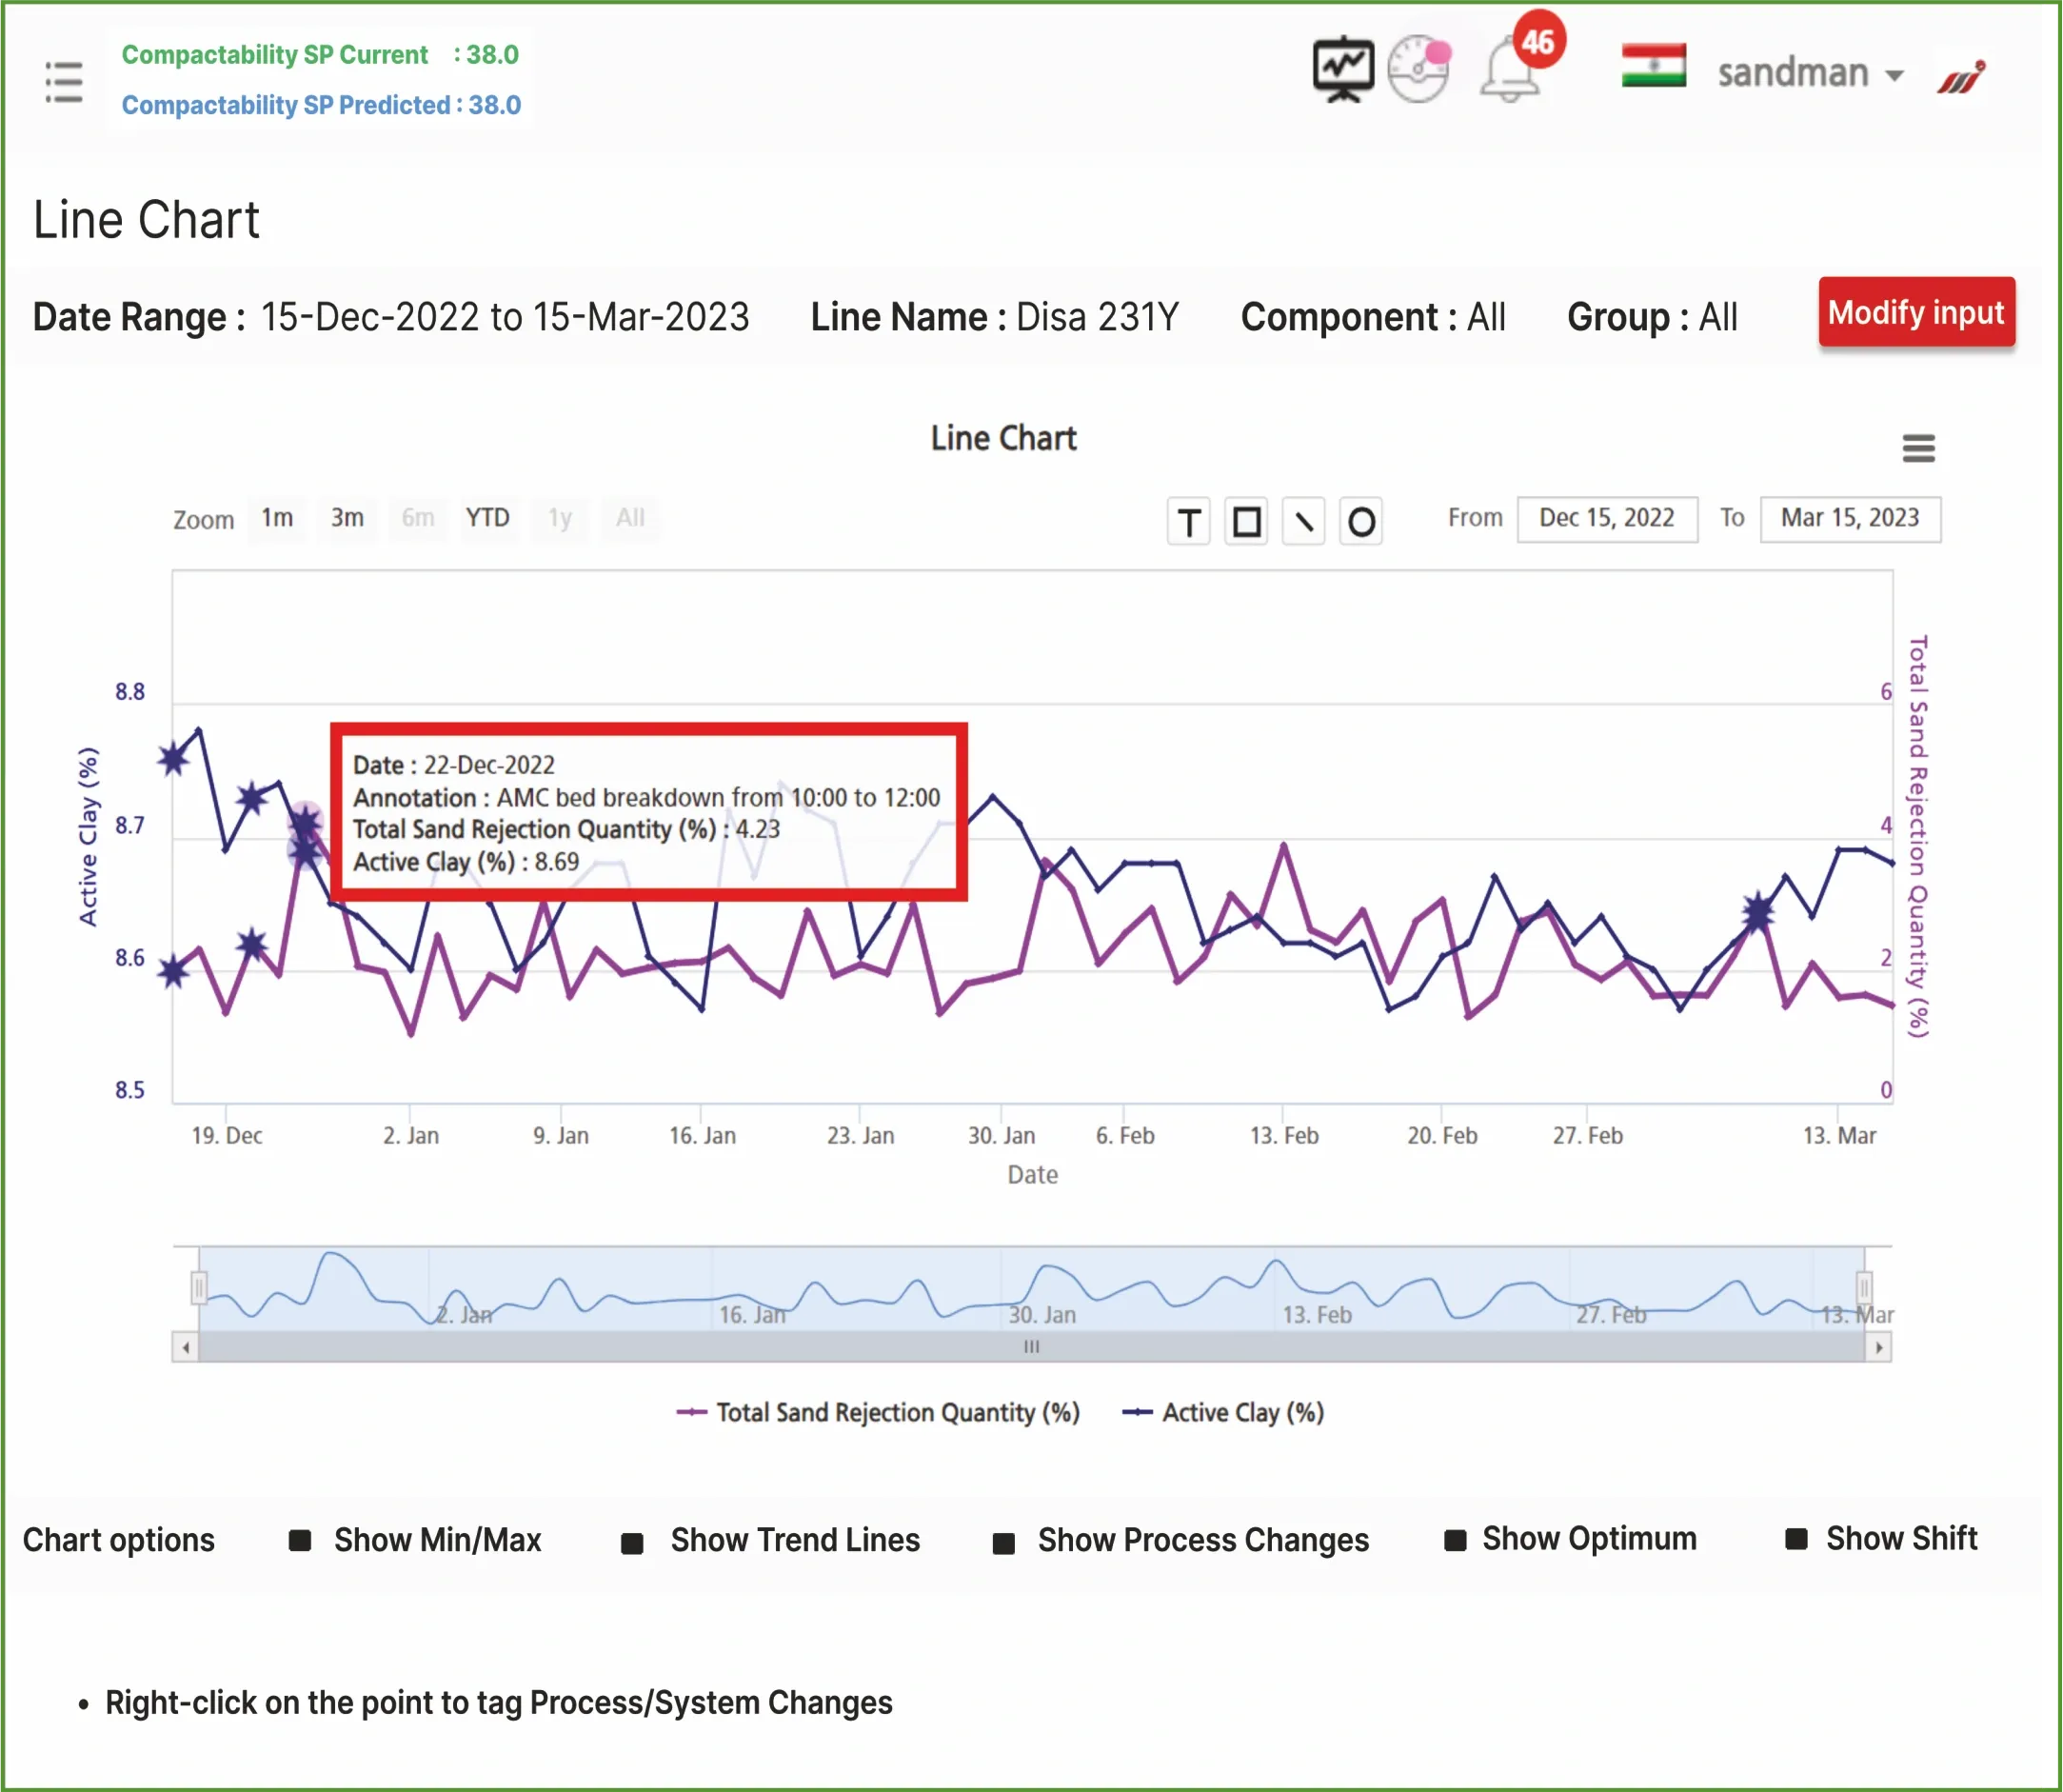Click the India flag language icon
2063x1792 pixels.
1653,66
